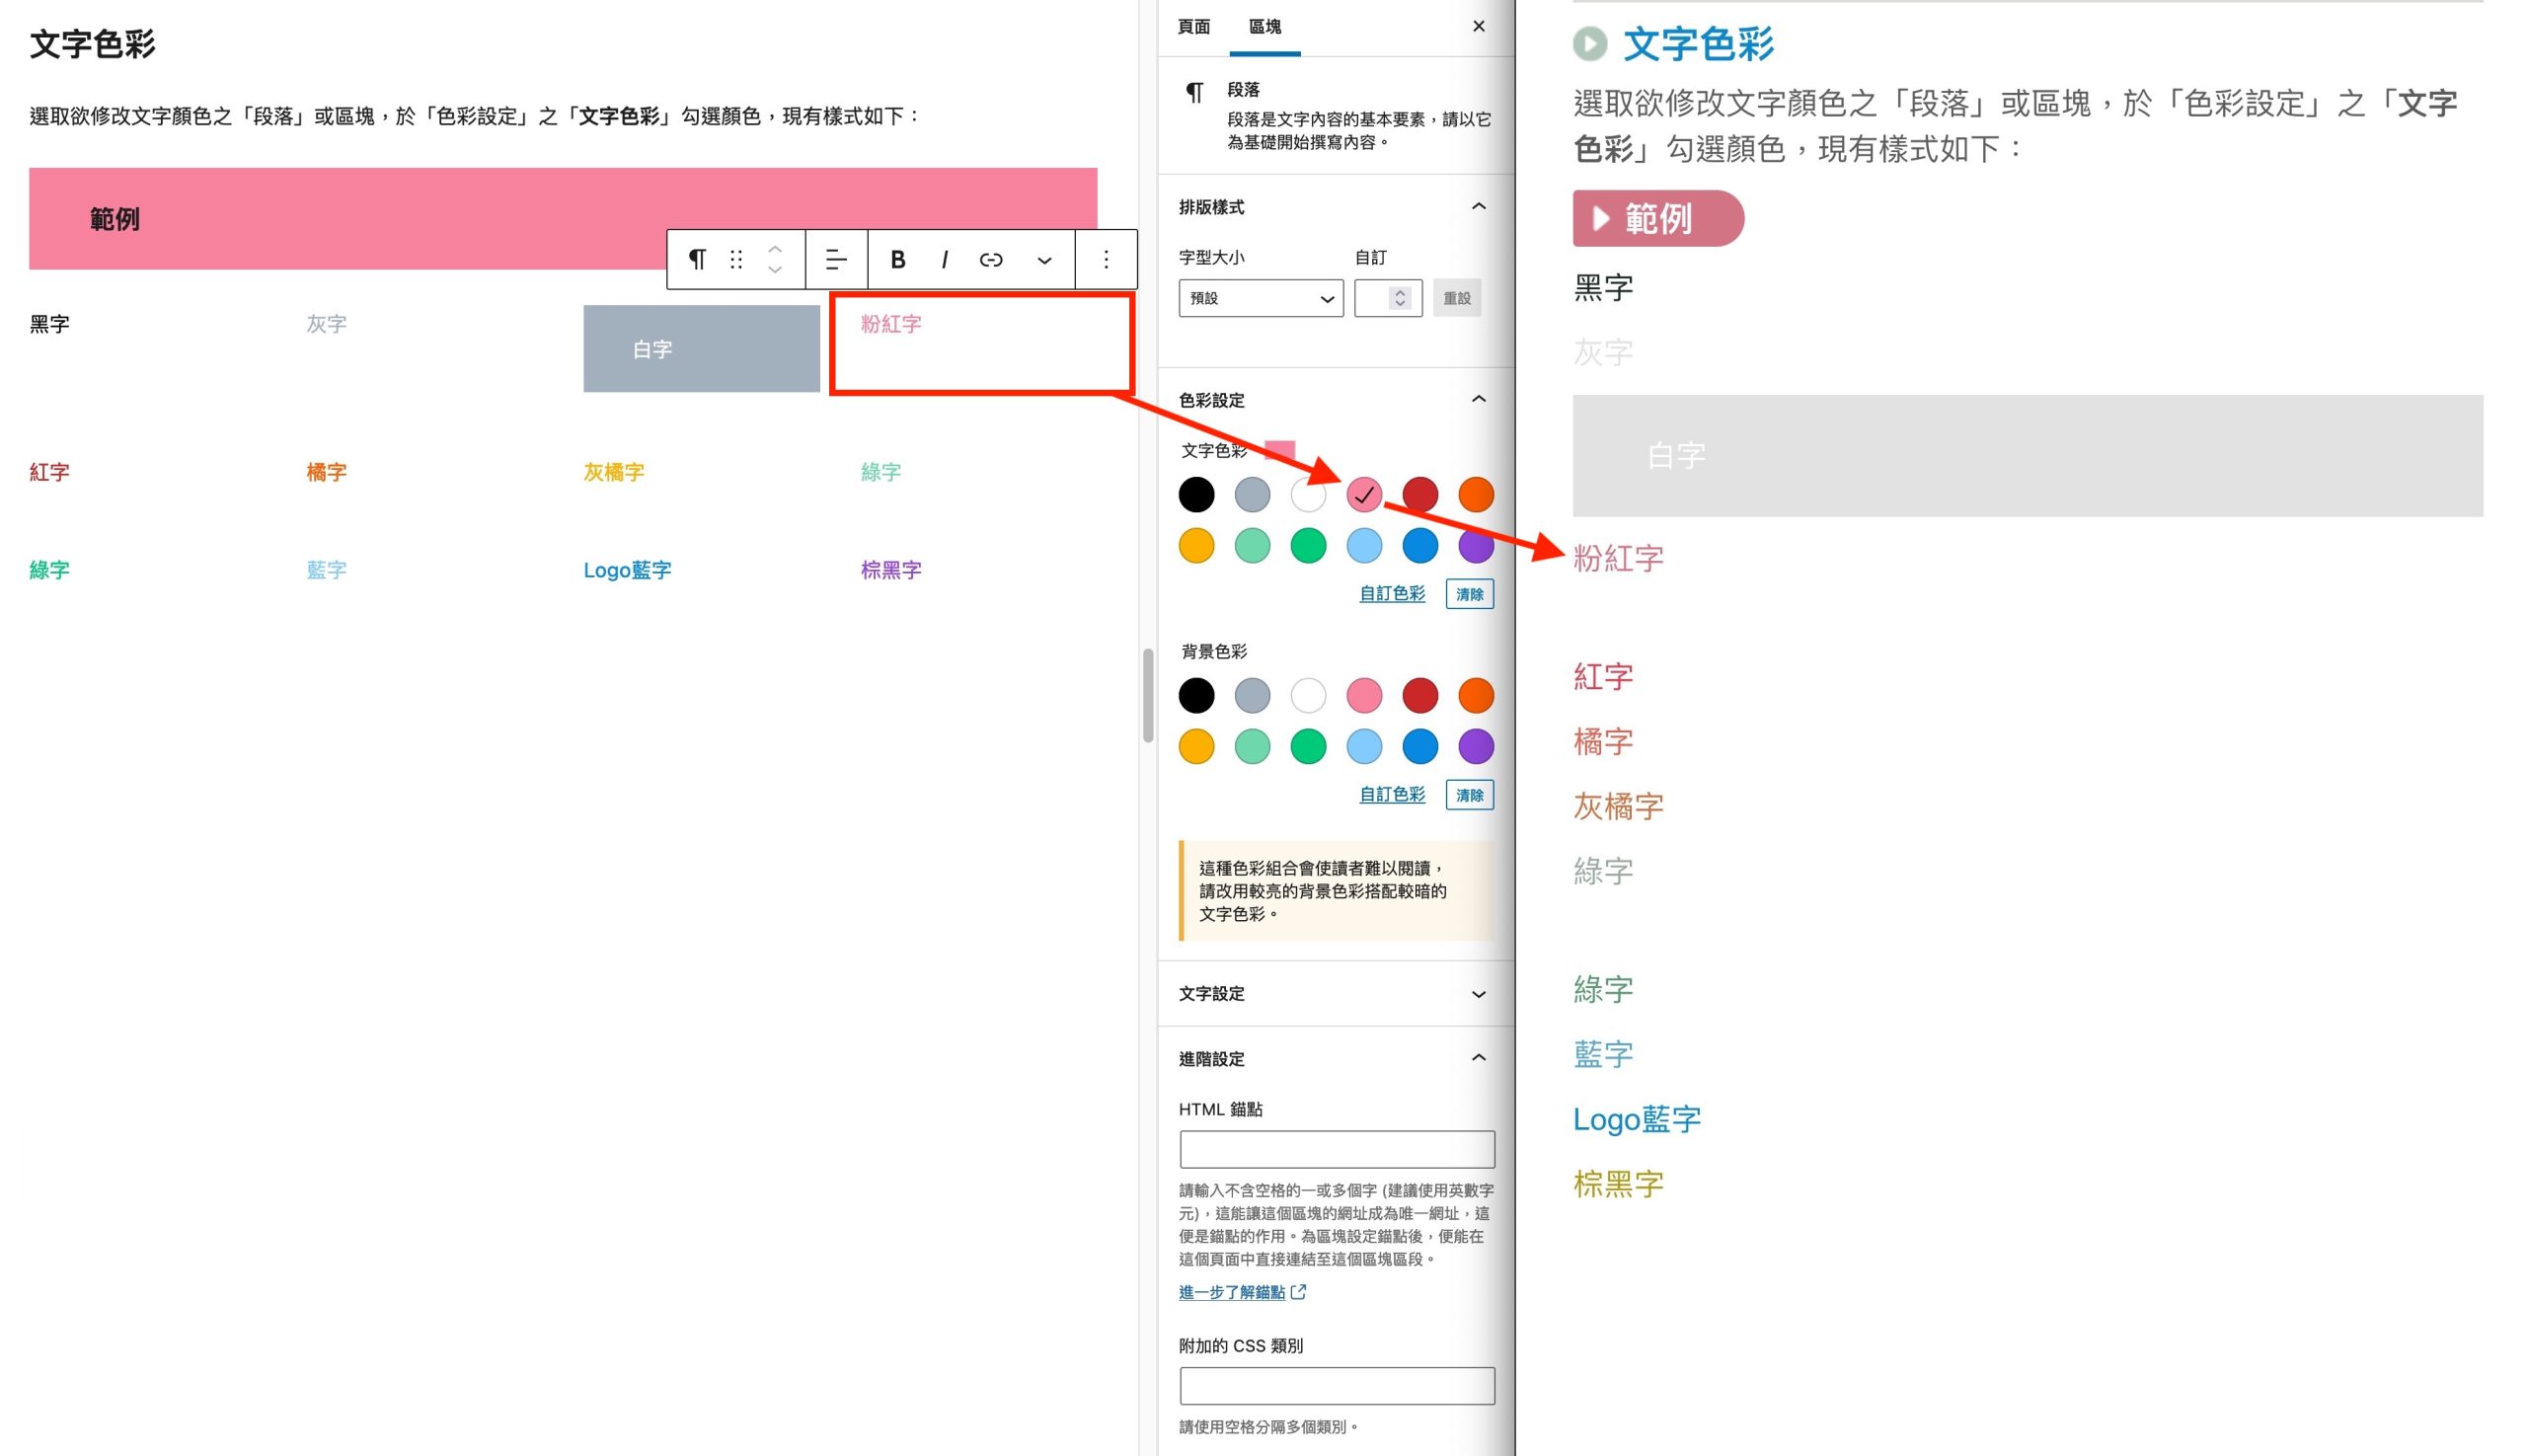
Task: Click the custom font size stepper arrows
Action: pyautogui.click(x=1400, y=298)
